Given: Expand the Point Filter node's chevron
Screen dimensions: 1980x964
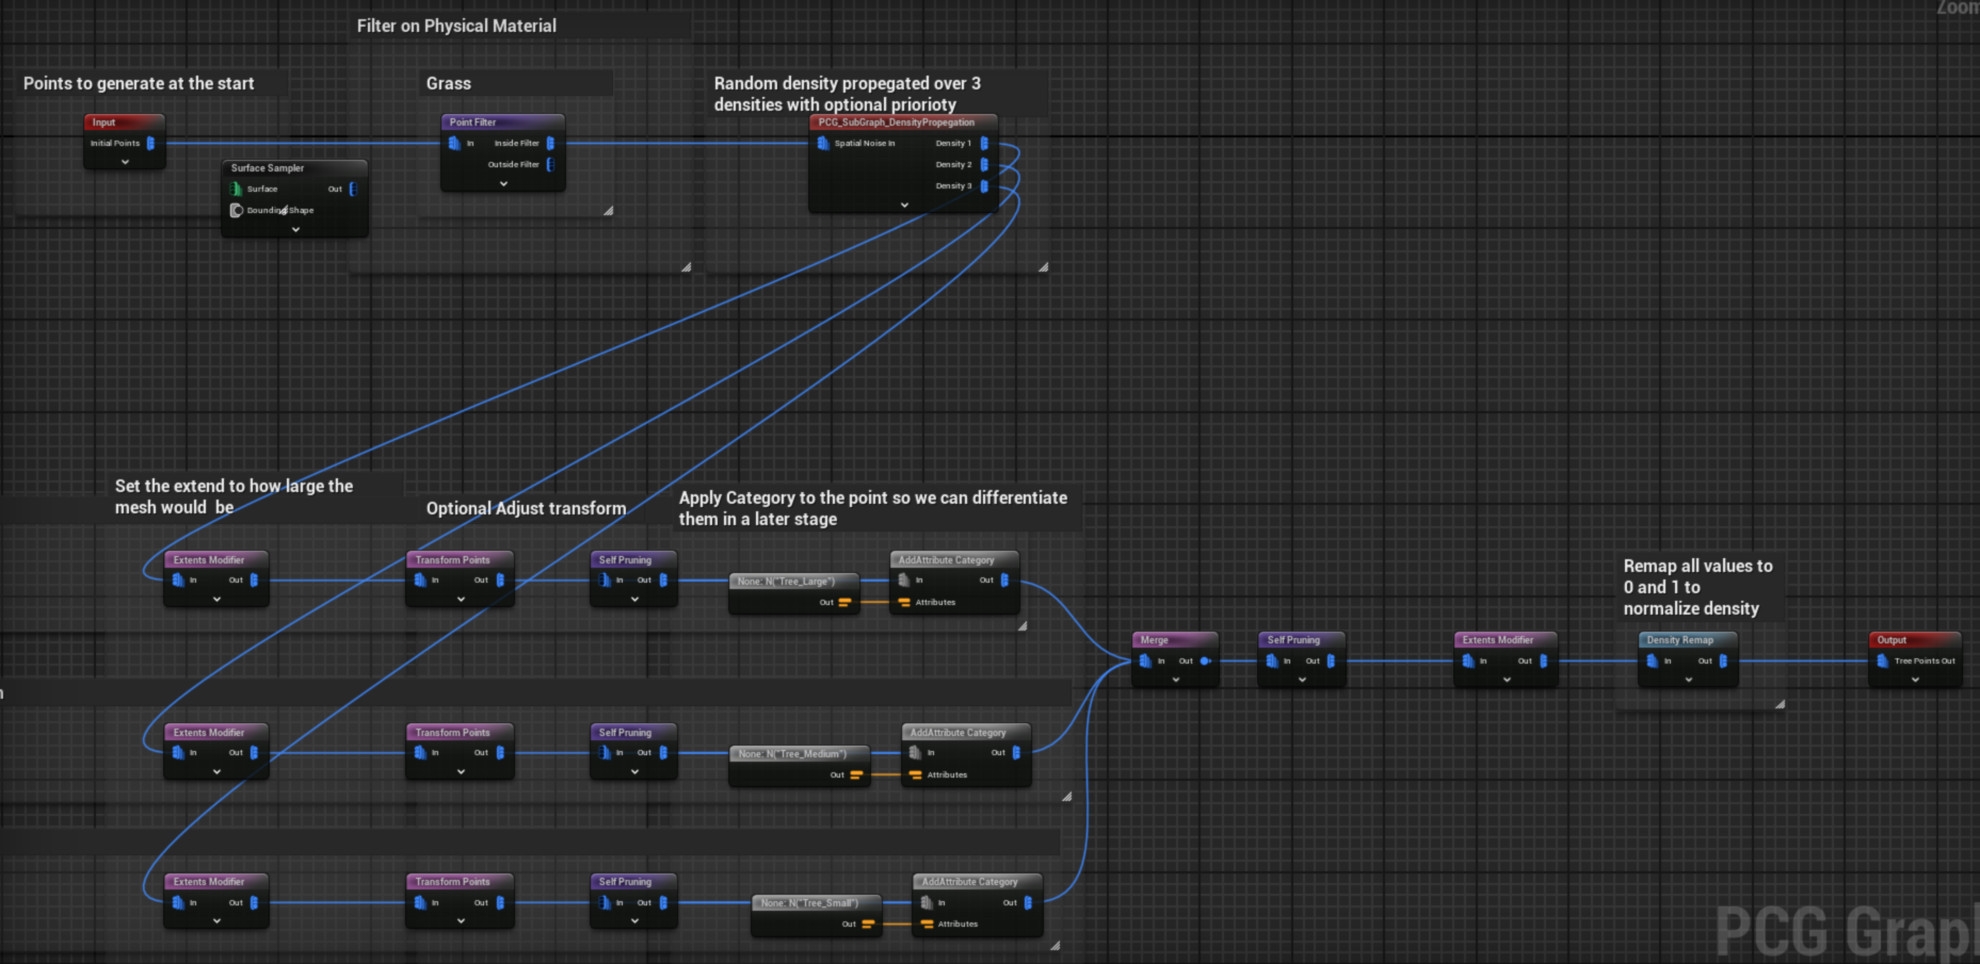Looking at the screenshot, I should tap(503, 184).
